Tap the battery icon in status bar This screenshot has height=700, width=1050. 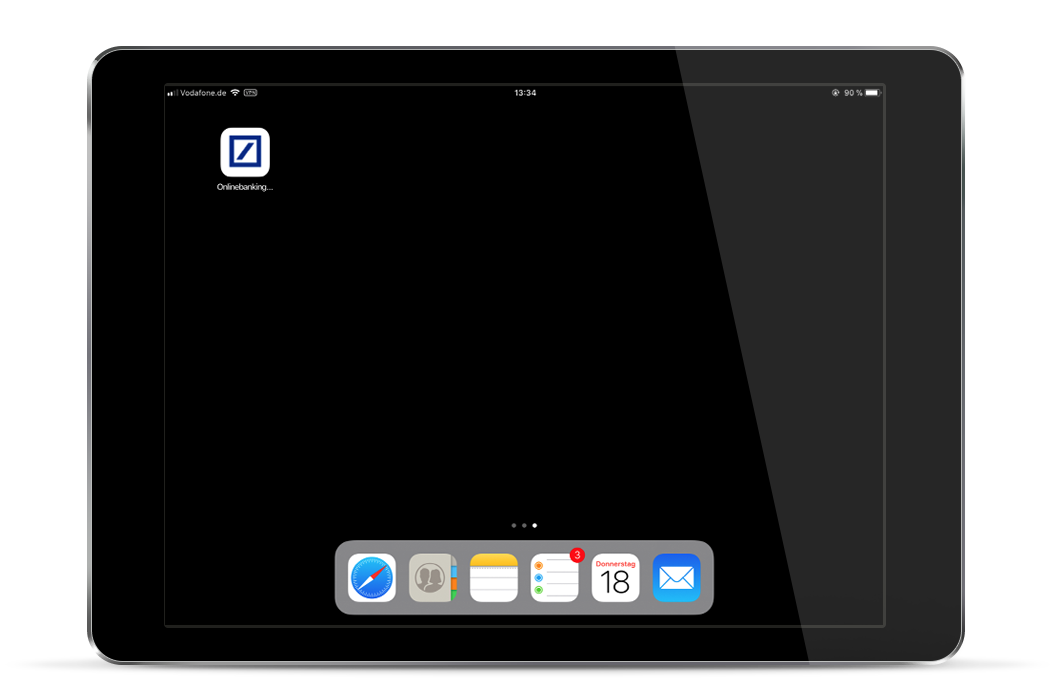(x=873, y=92)
